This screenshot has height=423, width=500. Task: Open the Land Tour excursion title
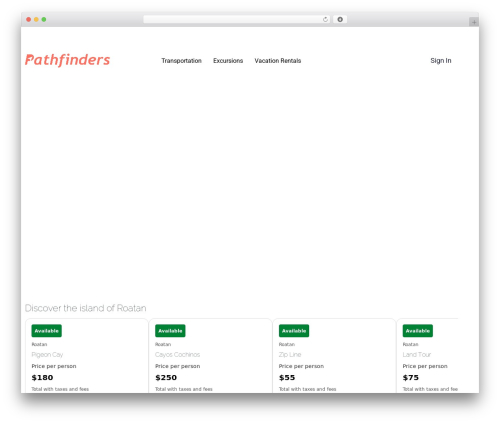click(x=417, y=355)
